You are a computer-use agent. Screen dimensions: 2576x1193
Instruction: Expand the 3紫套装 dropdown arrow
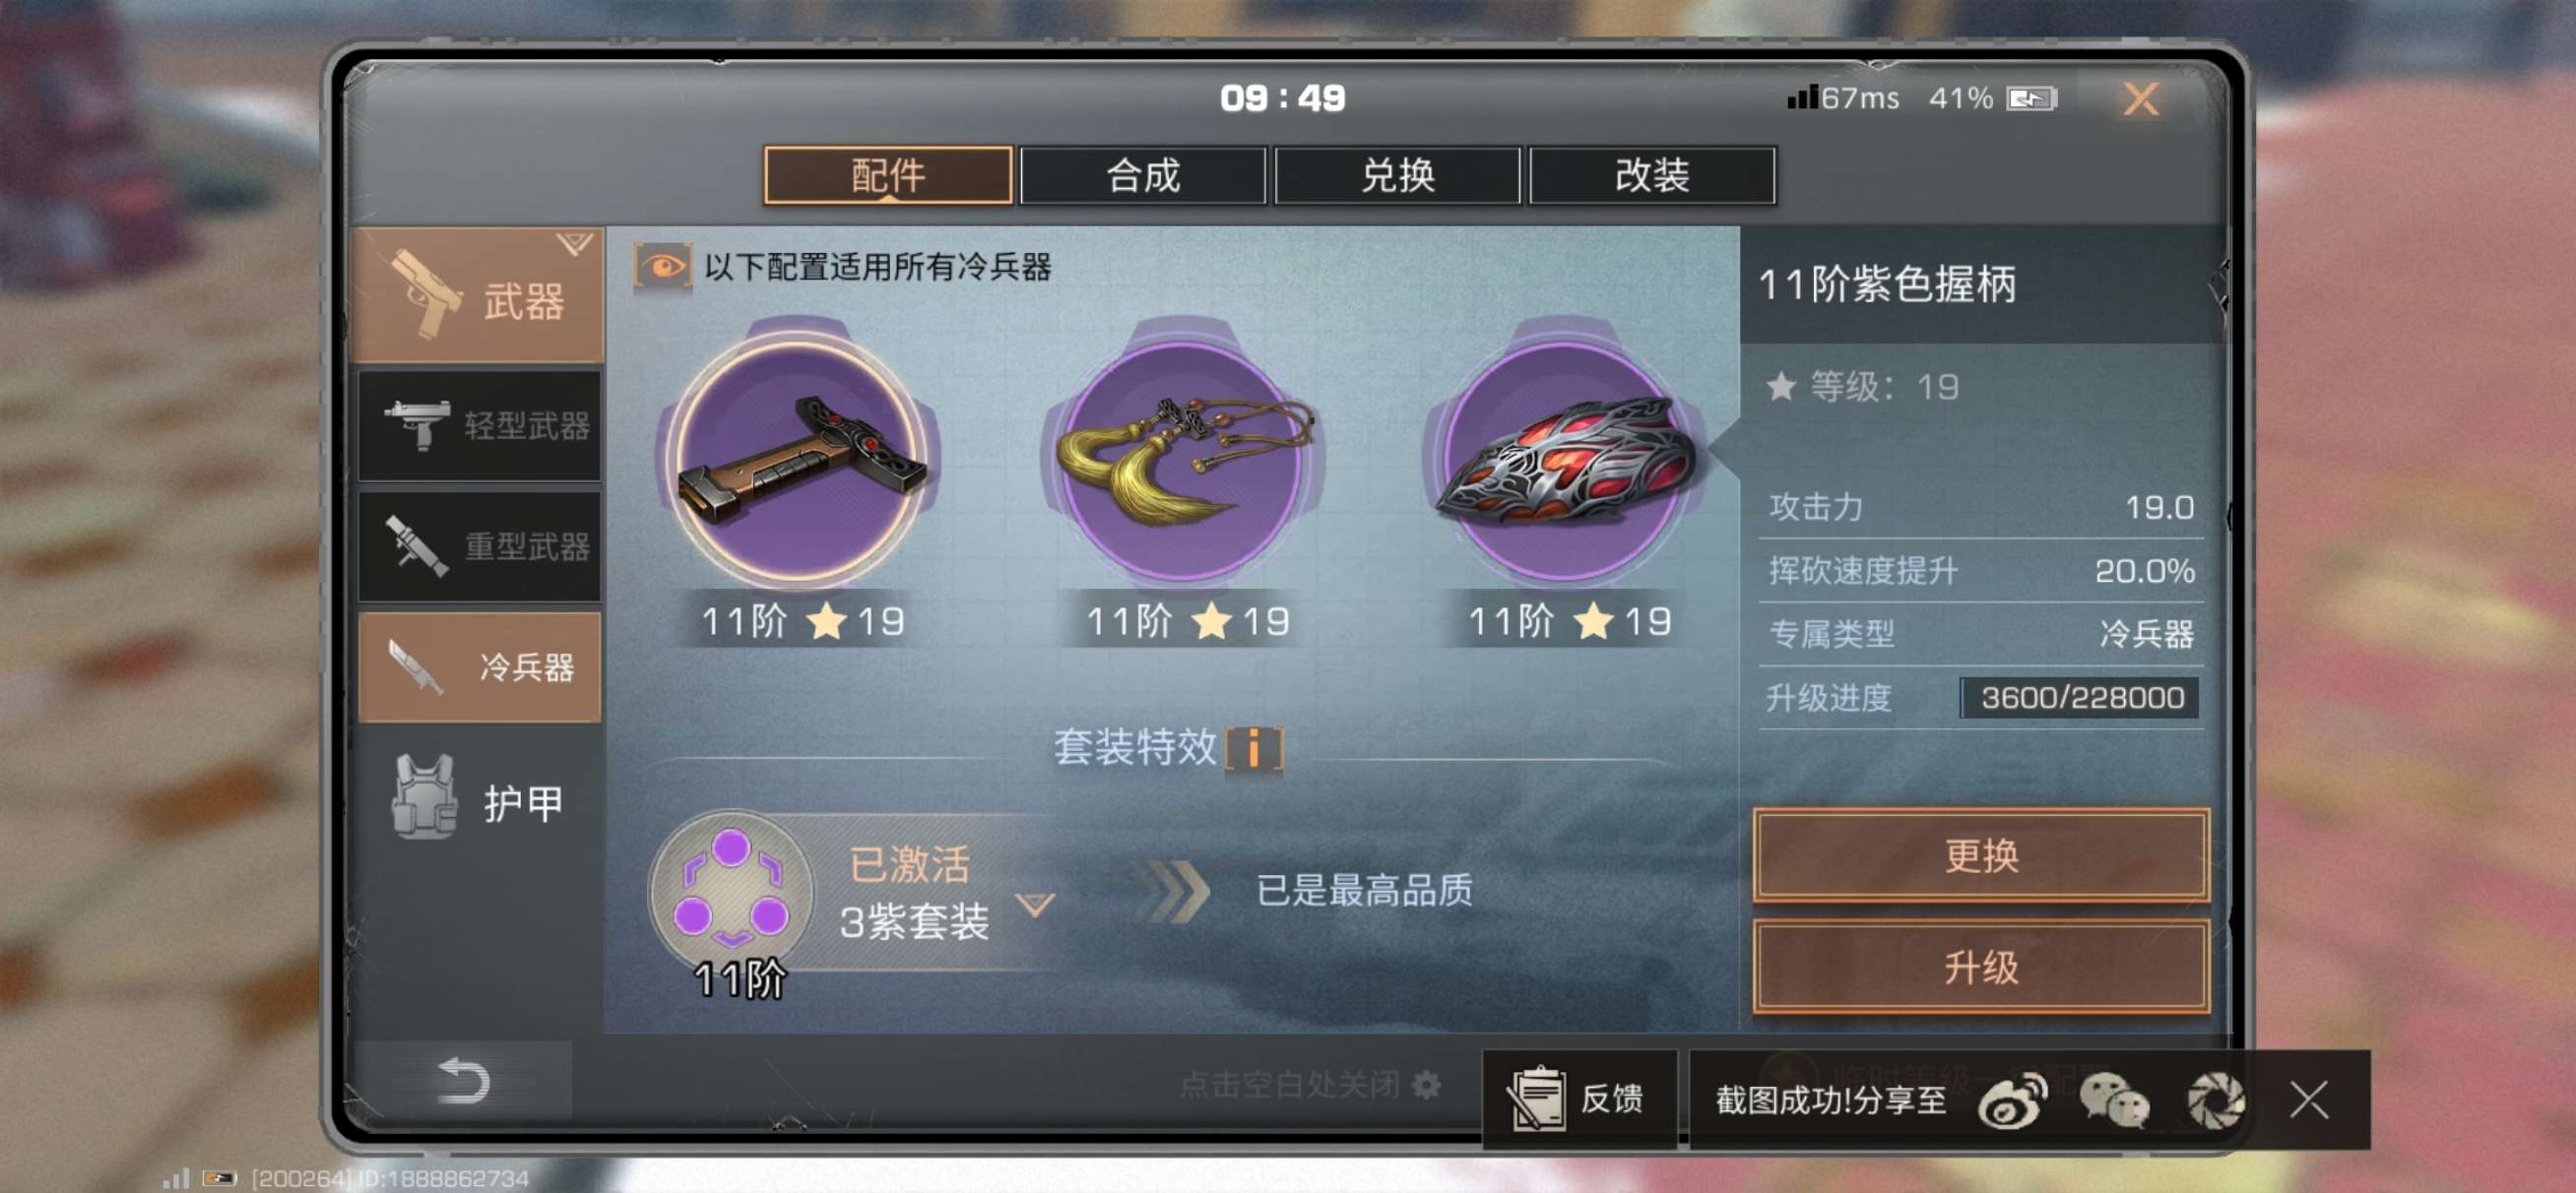1034,905
